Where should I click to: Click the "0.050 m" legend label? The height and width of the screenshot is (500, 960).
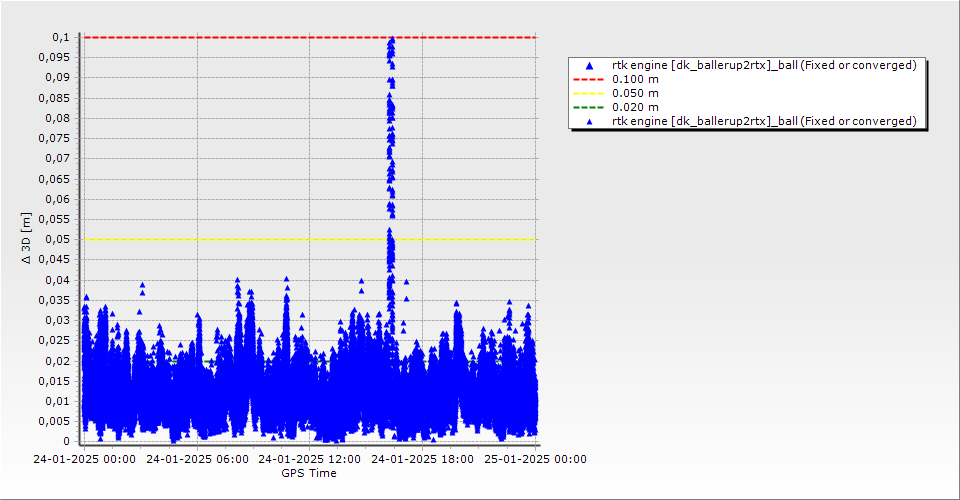click(636, 94)
